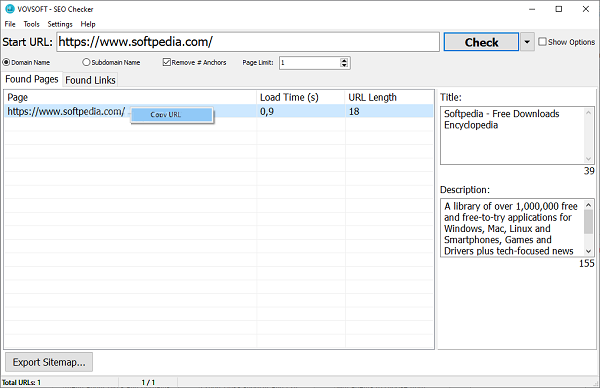
Task: Maximize the SEO Checker window
Action: coord(559,9)
